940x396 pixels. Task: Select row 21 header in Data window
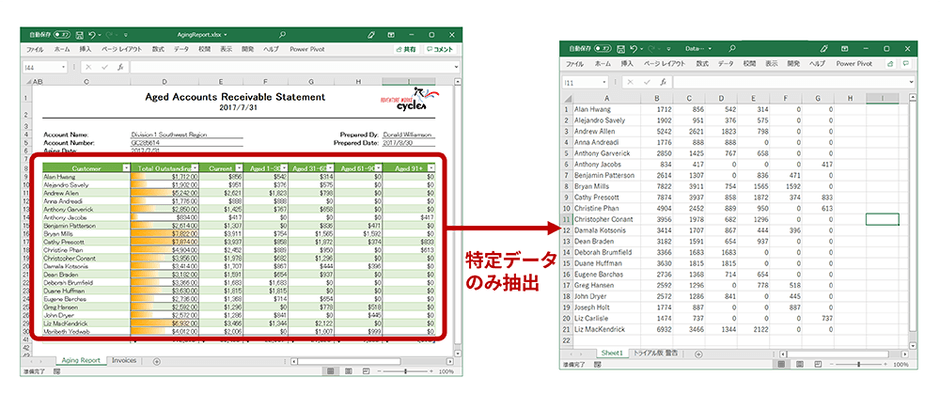point(565,330)
